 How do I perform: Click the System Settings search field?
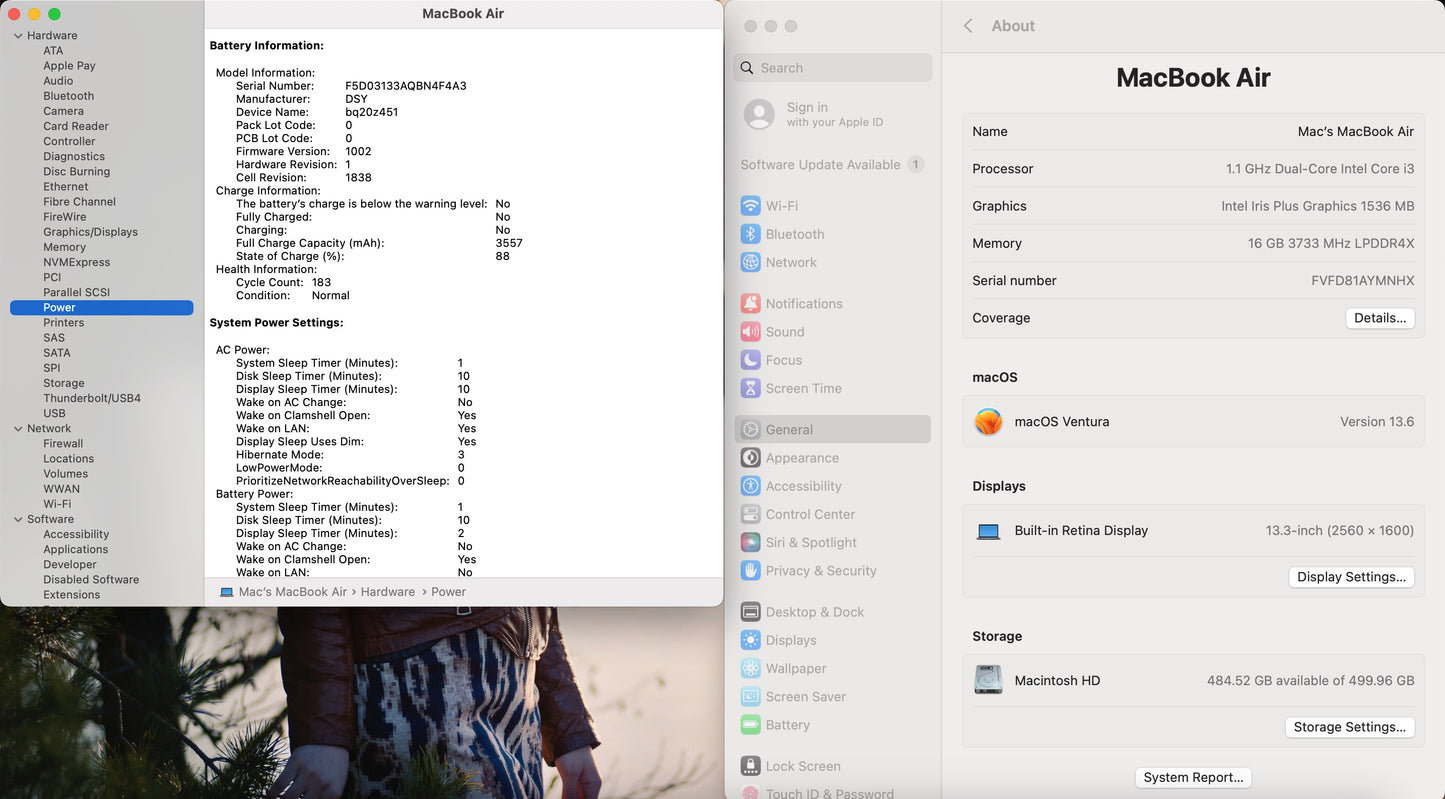(x=840, y=68)
